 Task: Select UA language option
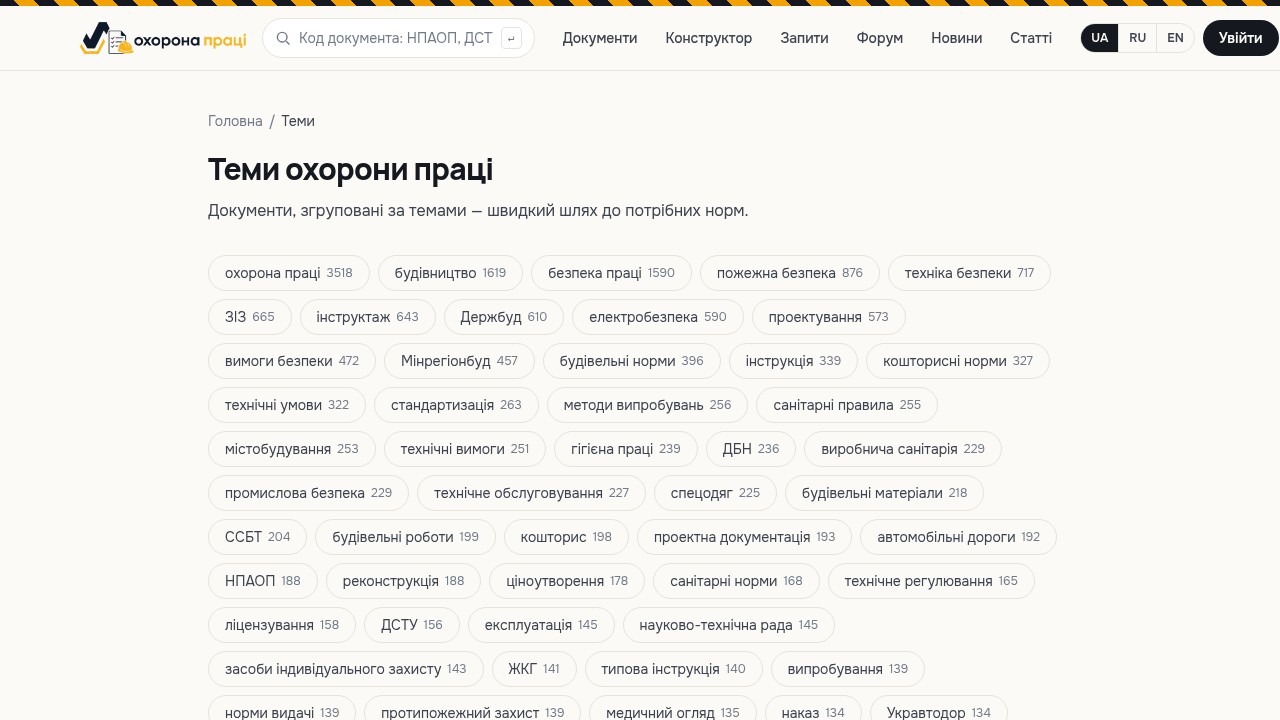coord(1100,38)
